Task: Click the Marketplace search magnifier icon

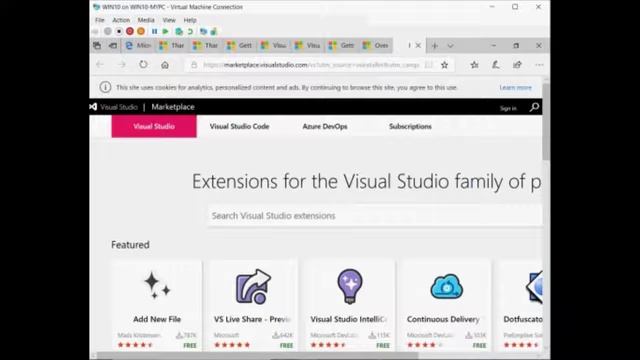Action: coord(534,107)
